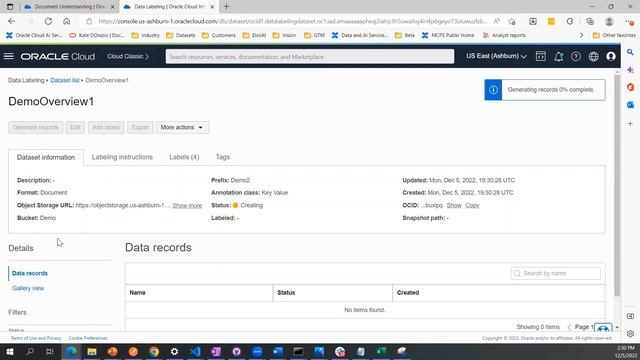Open Edge settings and more menu

pos(629,21)
